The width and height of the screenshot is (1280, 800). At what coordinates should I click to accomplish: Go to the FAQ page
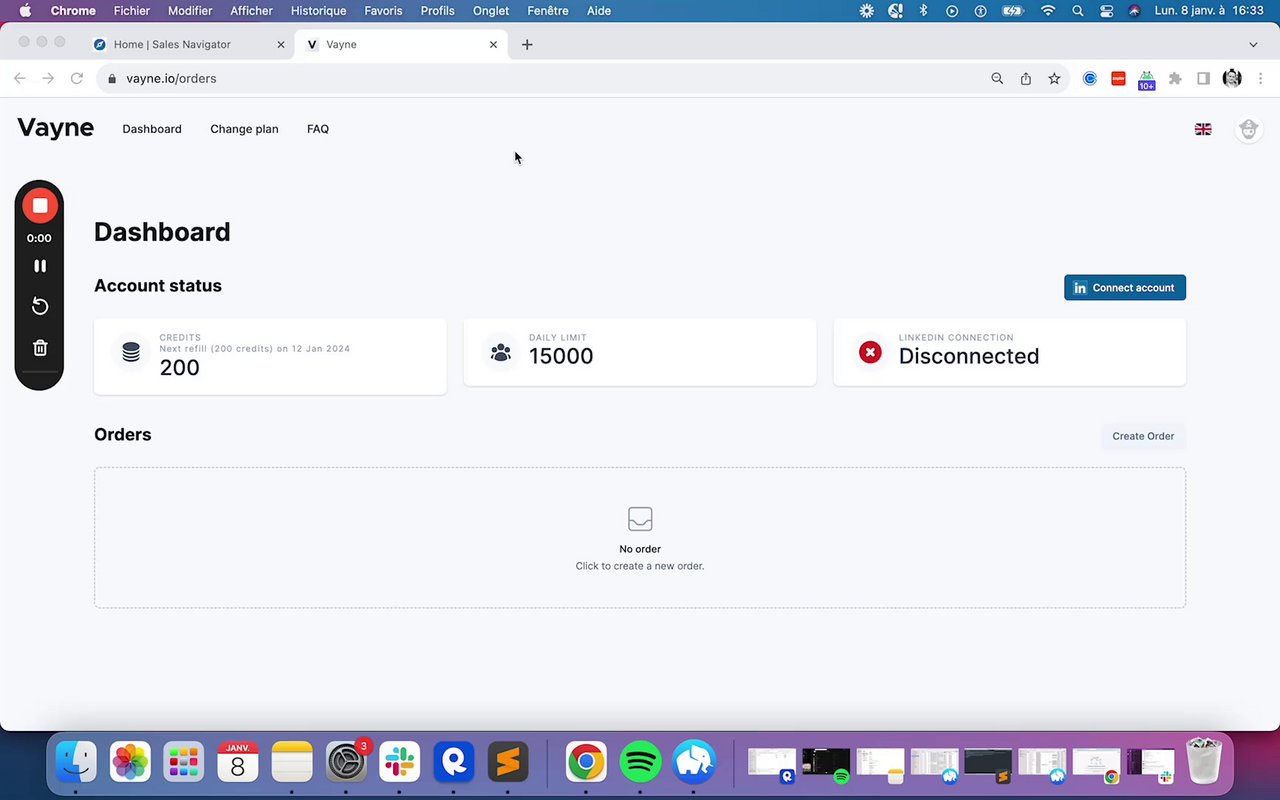point(318,129)
